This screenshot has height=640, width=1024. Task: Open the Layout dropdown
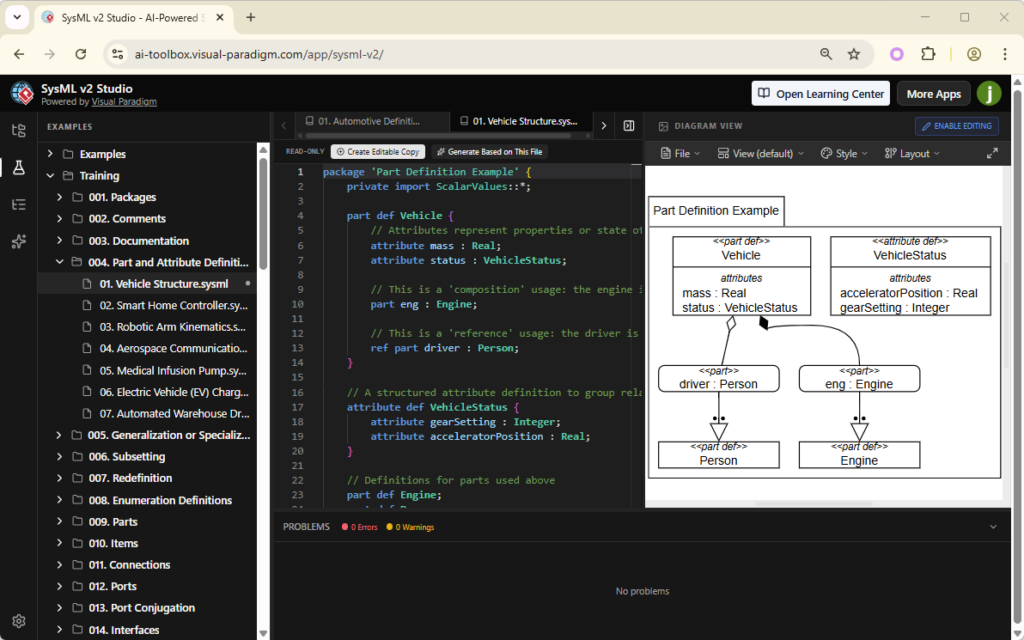912,153
